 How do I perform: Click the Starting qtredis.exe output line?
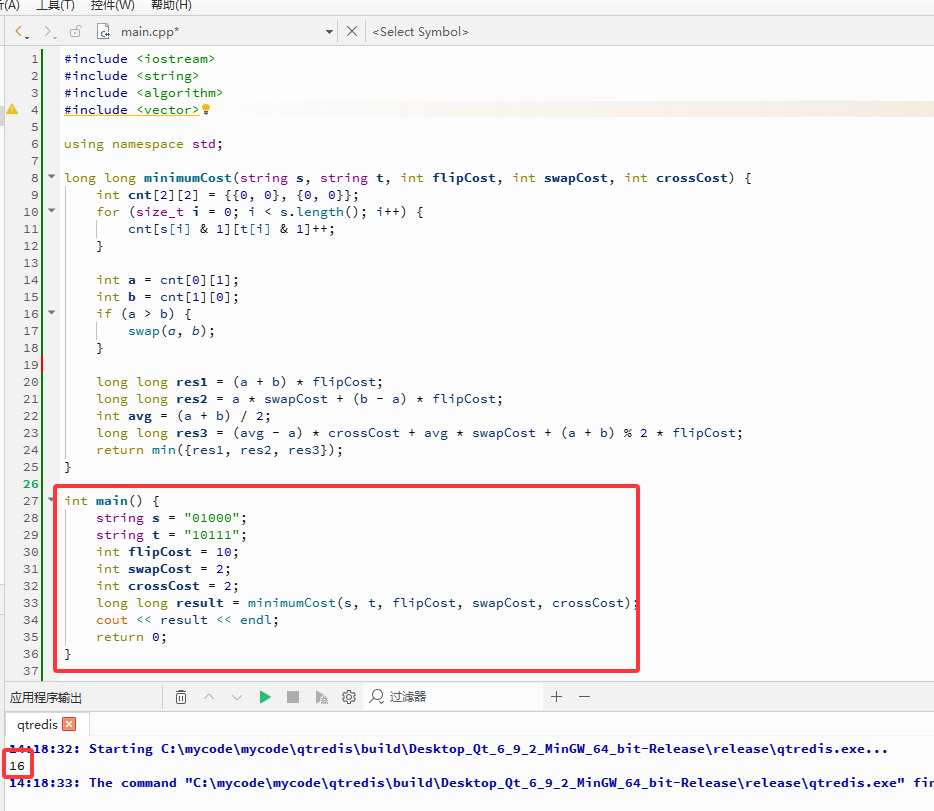pos(448,749)
